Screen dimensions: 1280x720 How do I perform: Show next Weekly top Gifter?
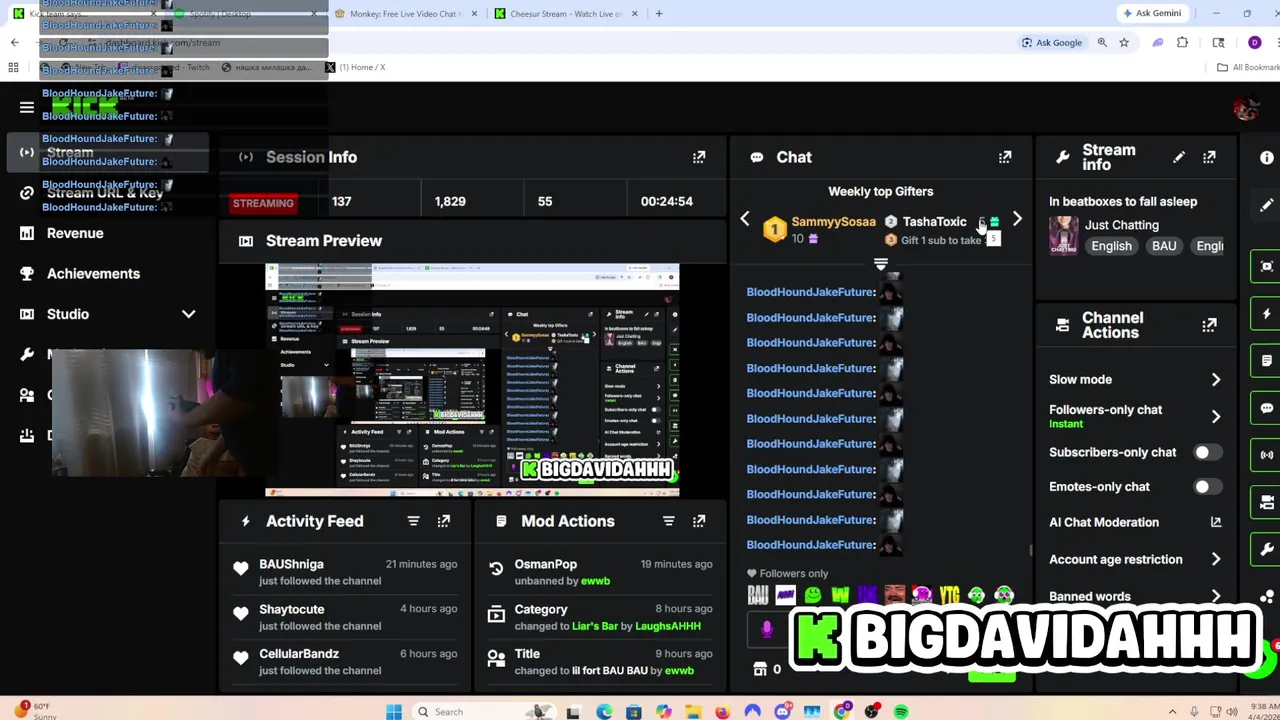tap(1017, 220)
